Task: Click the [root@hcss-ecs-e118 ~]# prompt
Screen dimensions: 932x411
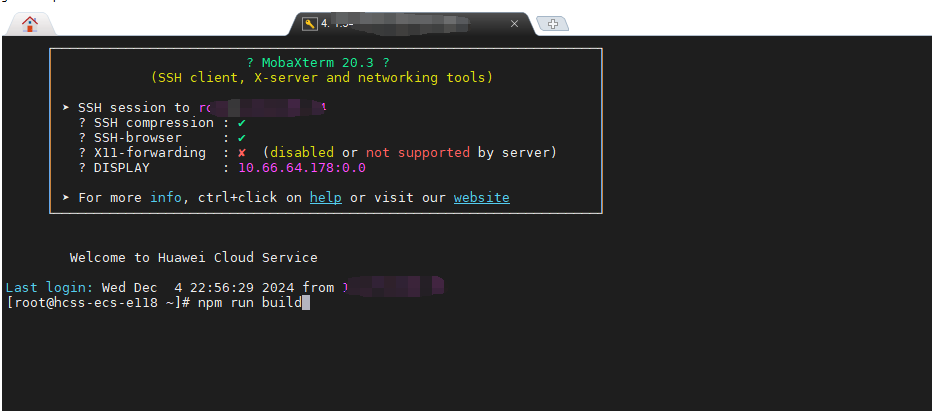Action: [x=98, y=303]
